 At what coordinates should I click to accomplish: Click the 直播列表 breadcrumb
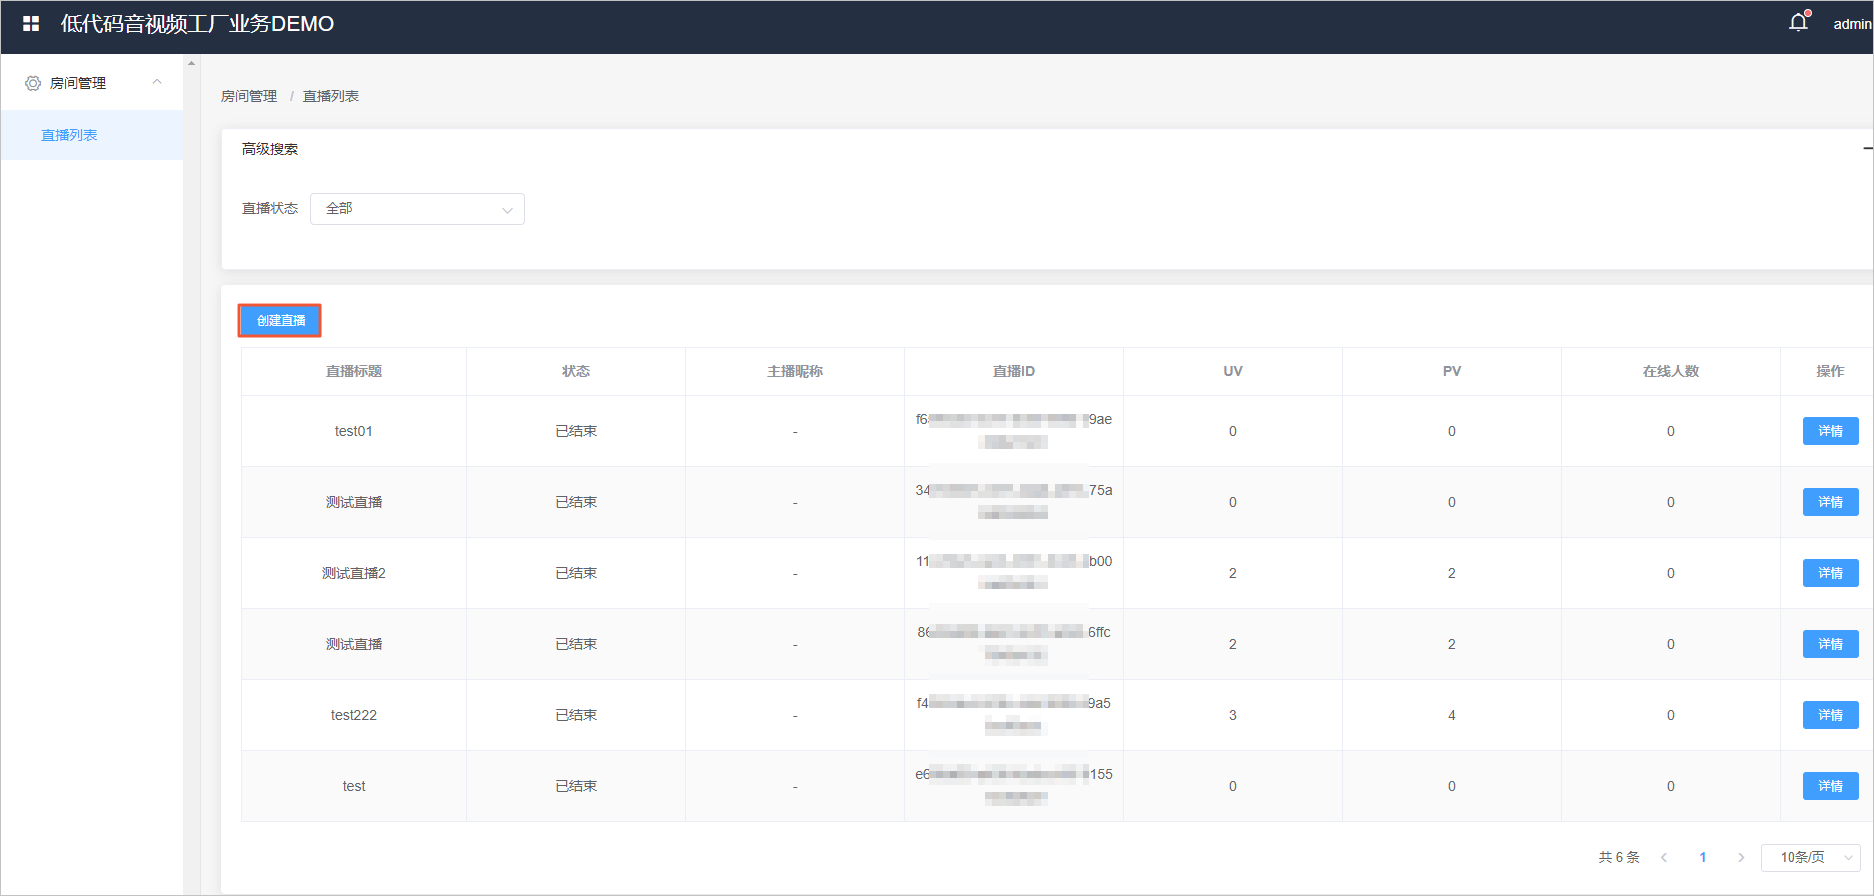coord(331,96)
